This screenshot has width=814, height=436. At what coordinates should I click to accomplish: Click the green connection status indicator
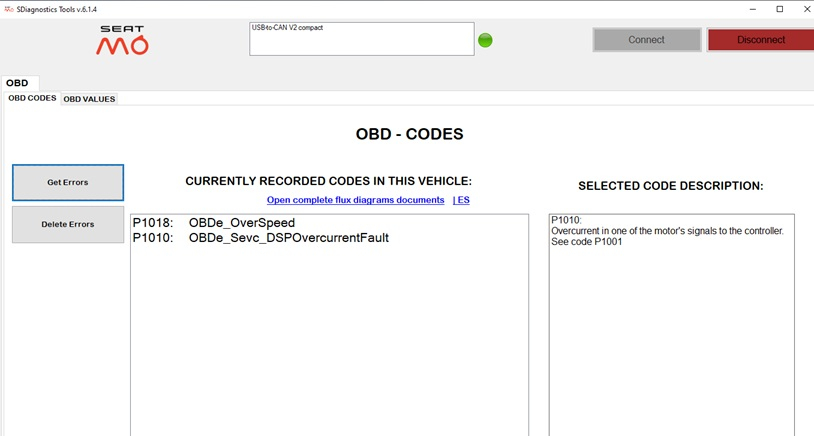[485, 40]
